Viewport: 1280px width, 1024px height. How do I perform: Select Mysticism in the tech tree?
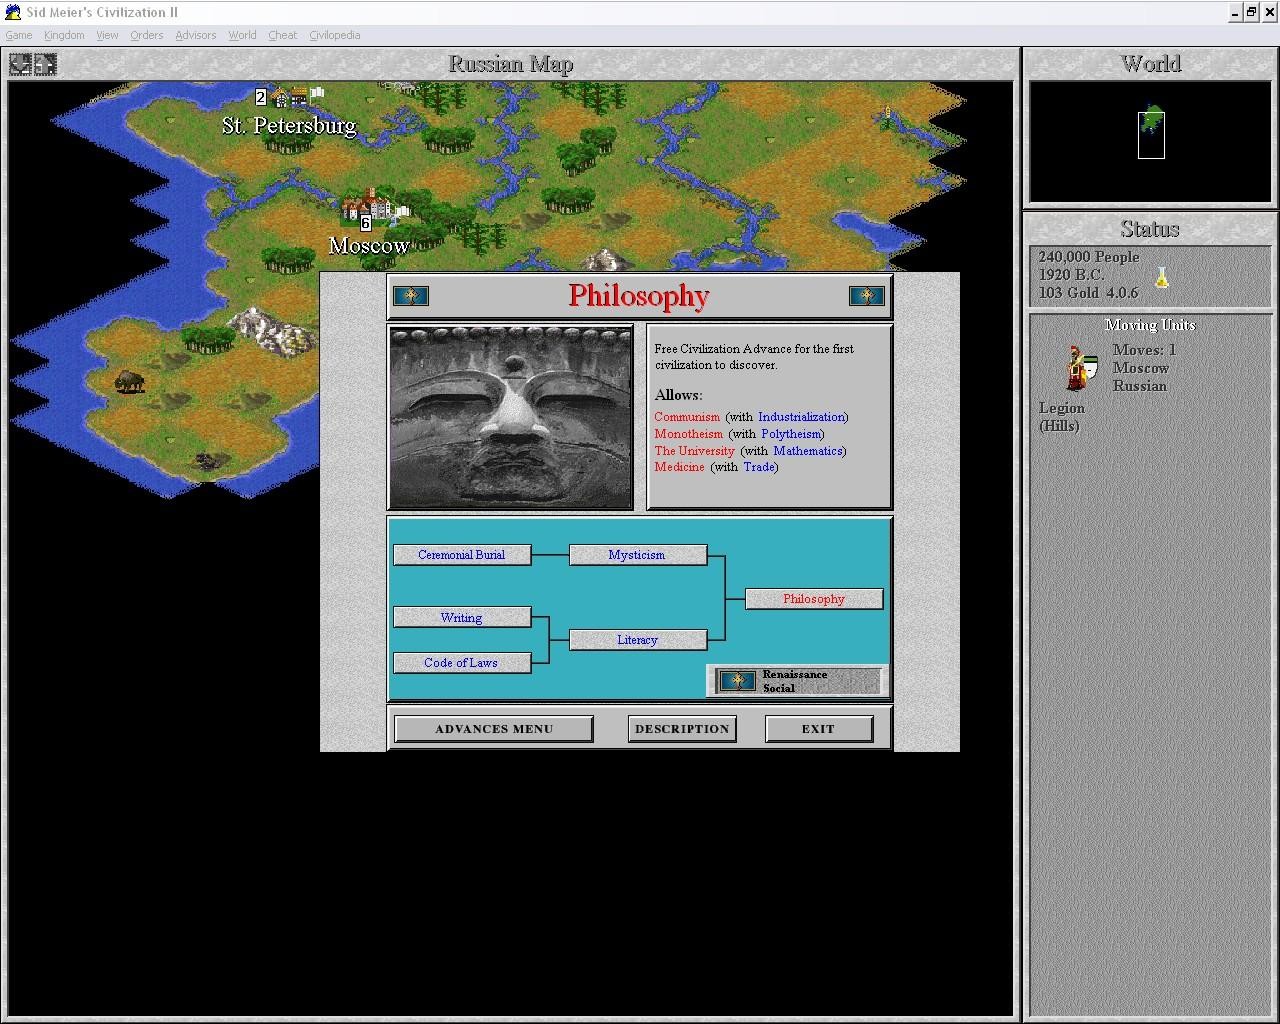(638, 555)
